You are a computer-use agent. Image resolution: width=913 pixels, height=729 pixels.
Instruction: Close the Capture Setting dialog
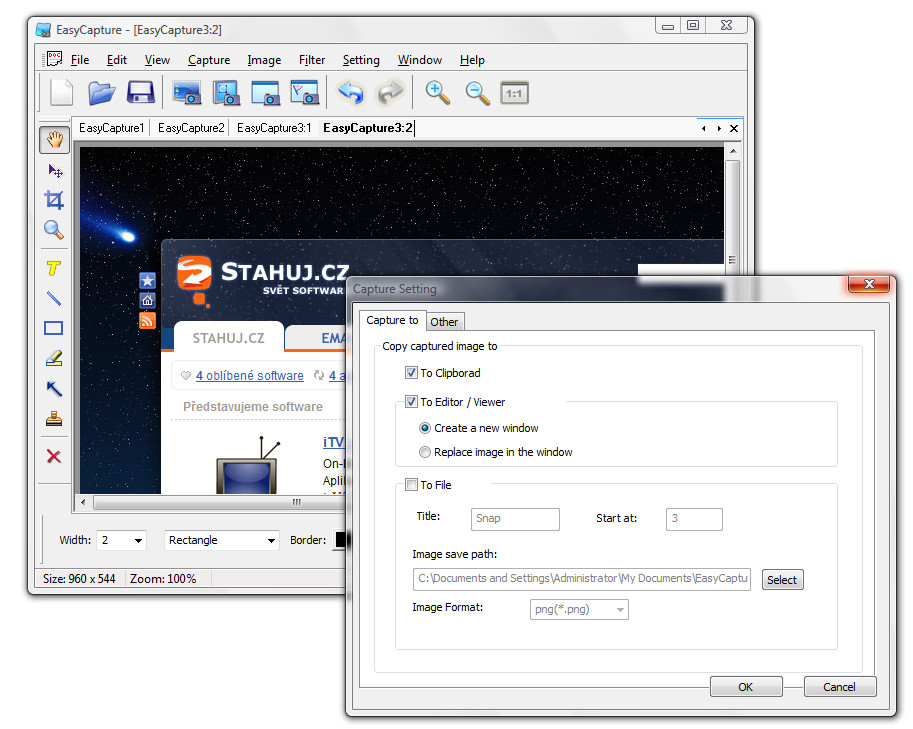[x=869, y=284]
